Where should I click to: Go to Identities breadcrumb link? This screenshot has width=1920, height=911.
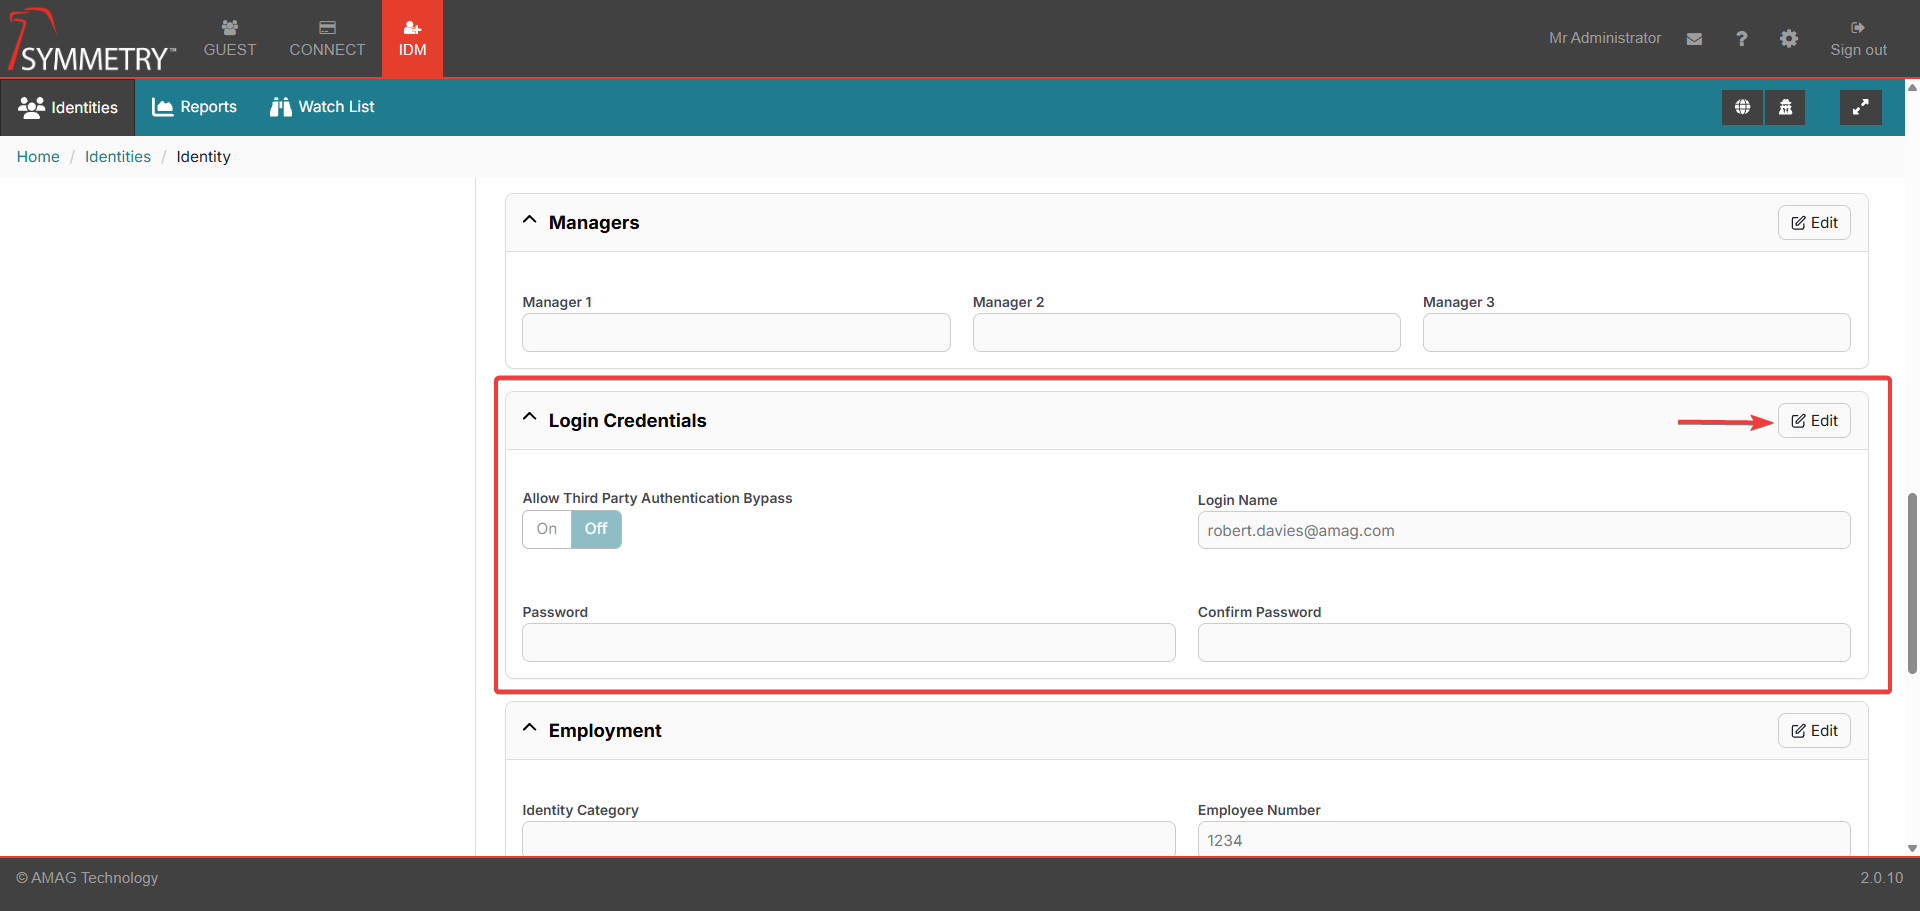[118, 157]
